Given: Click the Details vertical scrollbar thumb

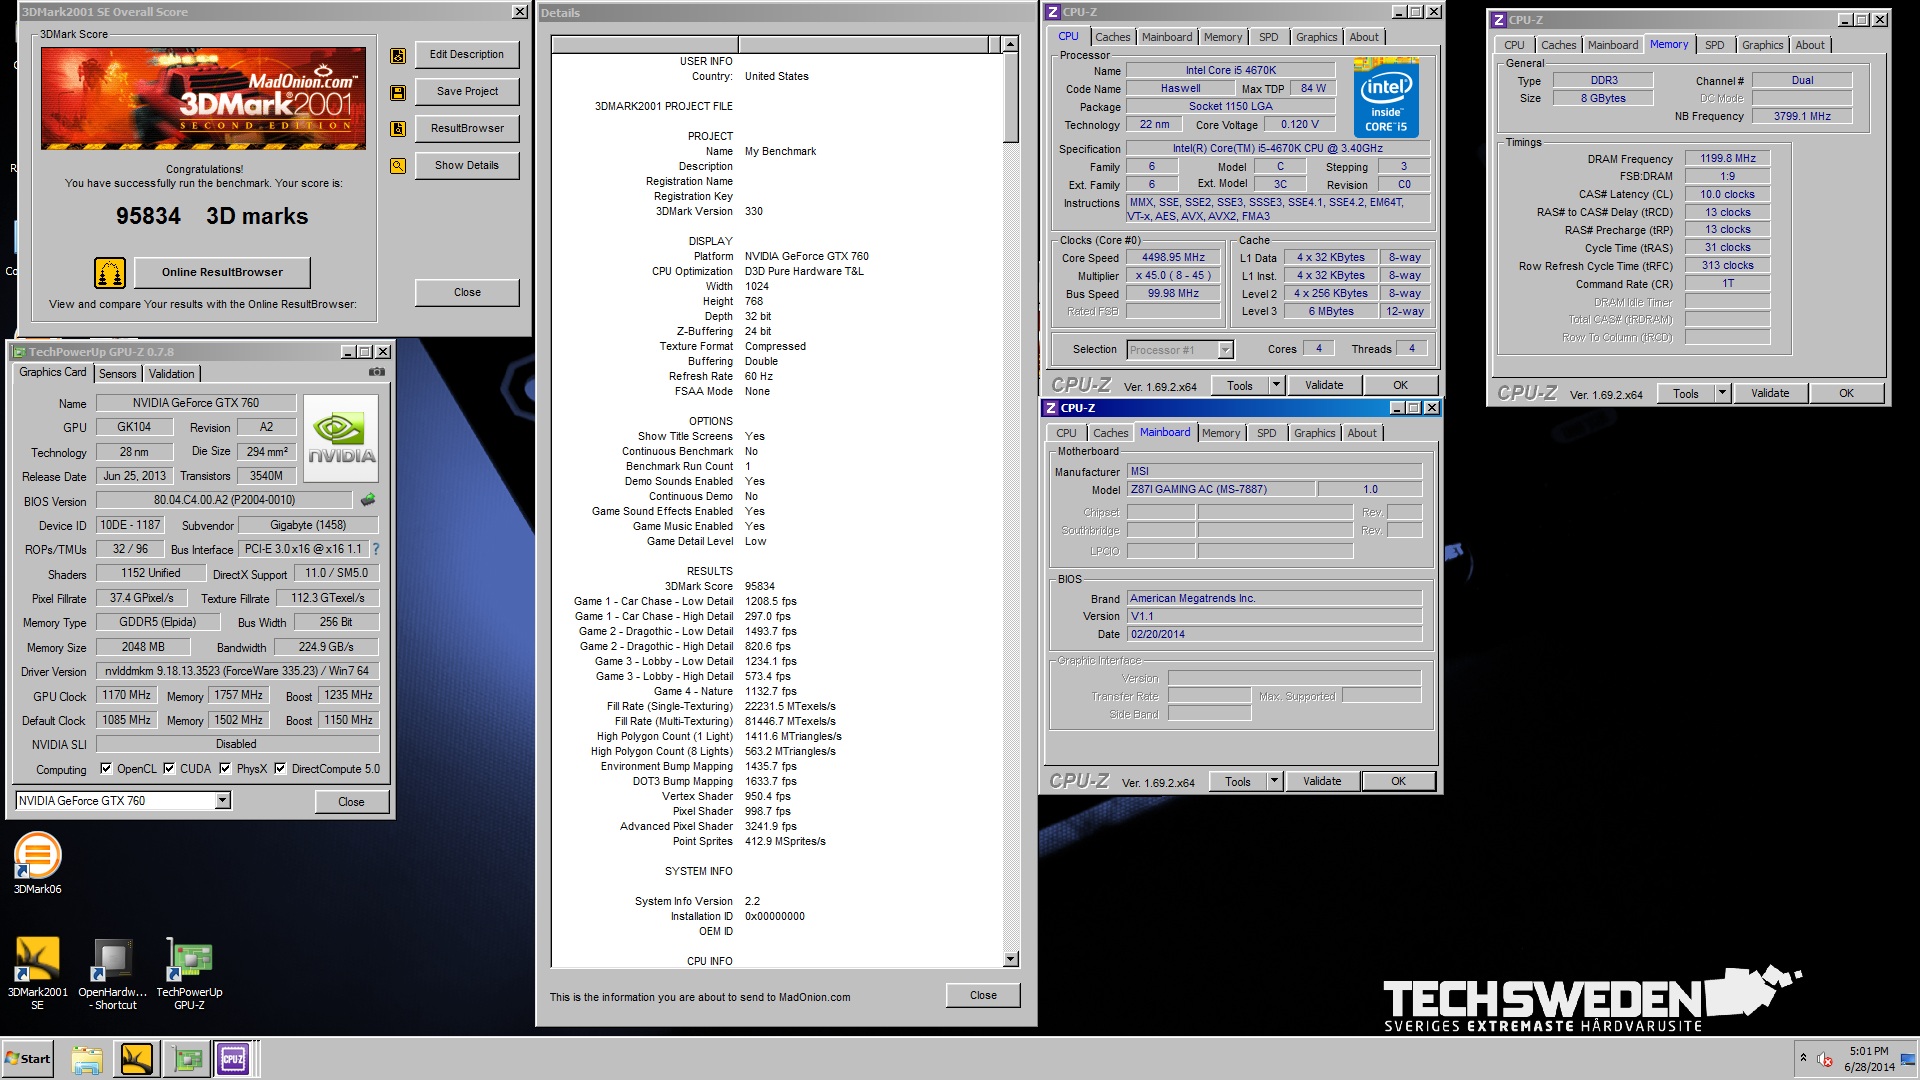Looking at the screenshot, I should coord(1010,98).
